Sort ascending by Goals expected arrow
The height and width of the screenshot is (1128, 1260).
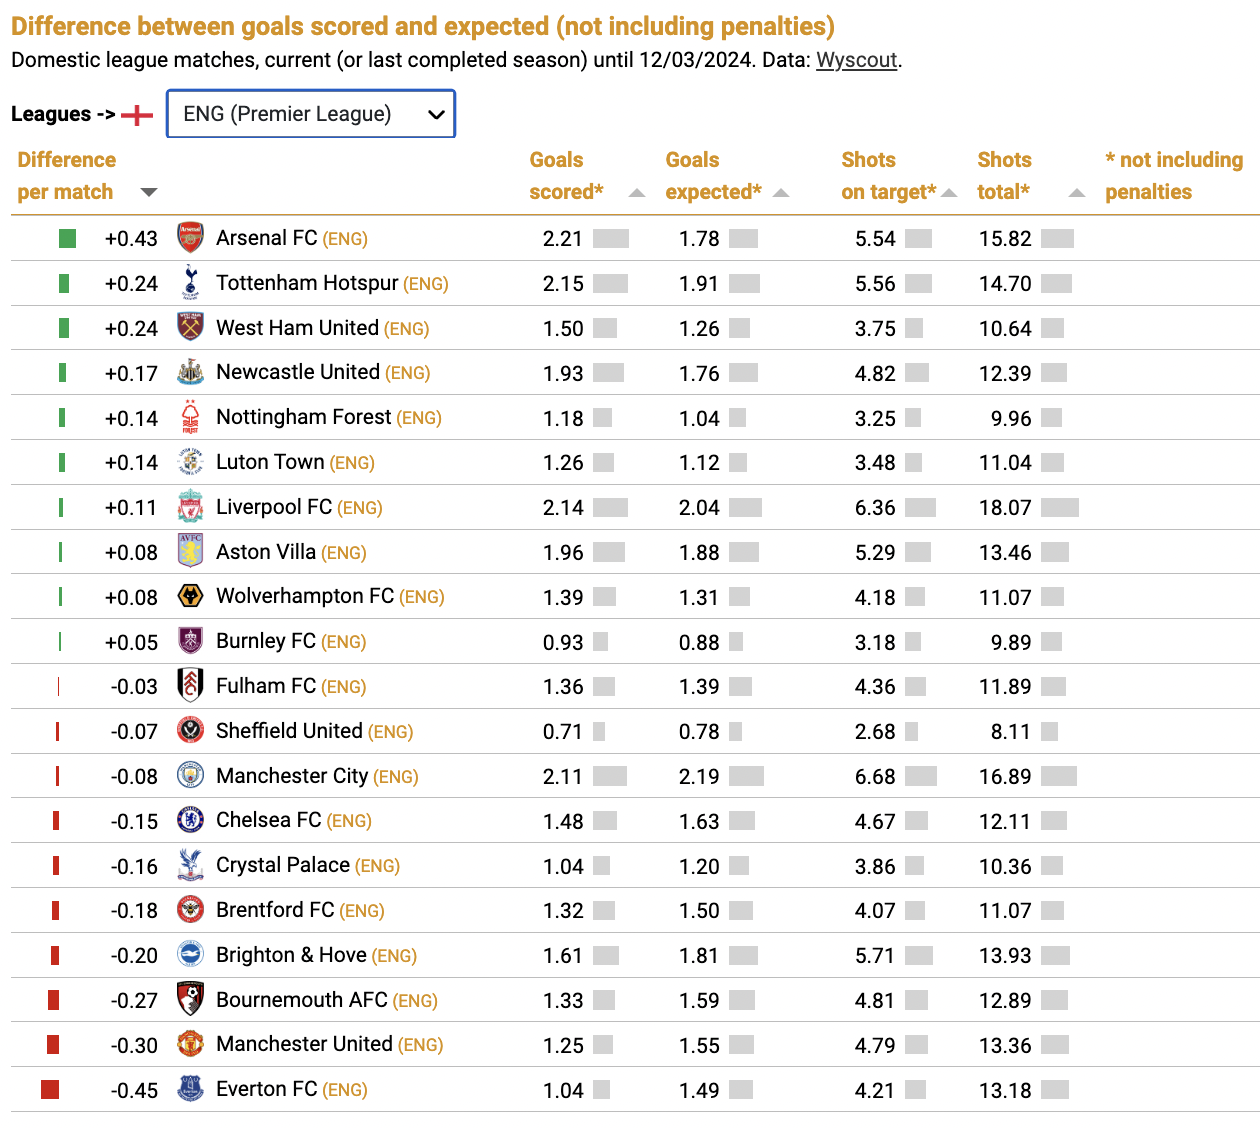pyautogui.click(x=782, y=193)
